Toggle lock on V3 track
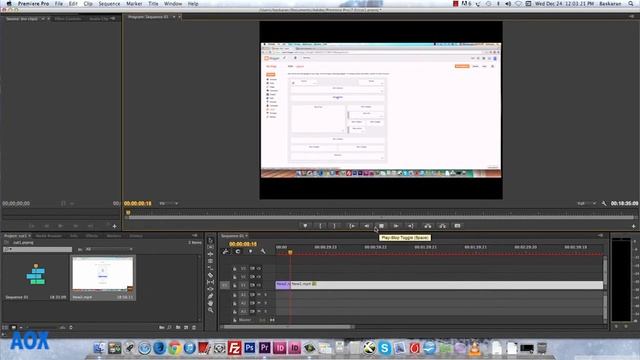This screenshot has width=640, height=360. click(x=235, y=269)
